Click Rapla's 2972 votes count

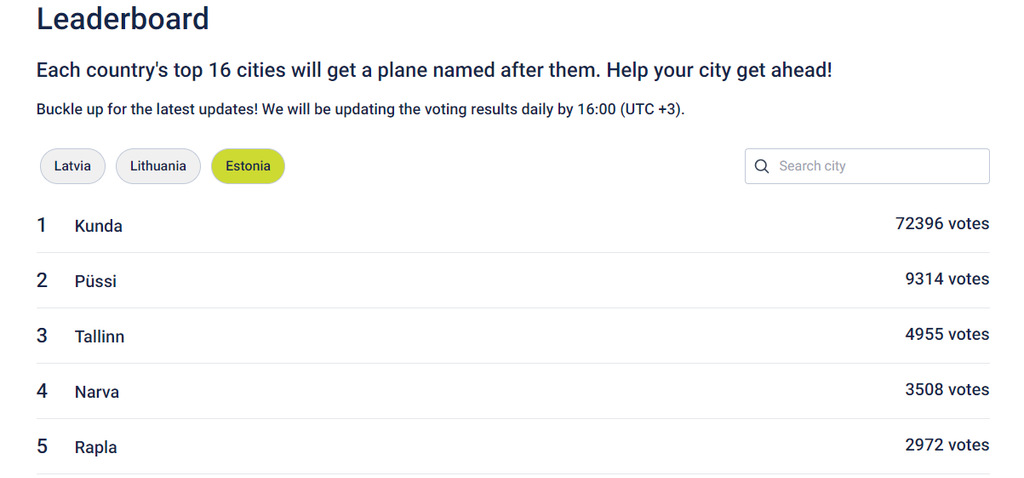point(946,445)
